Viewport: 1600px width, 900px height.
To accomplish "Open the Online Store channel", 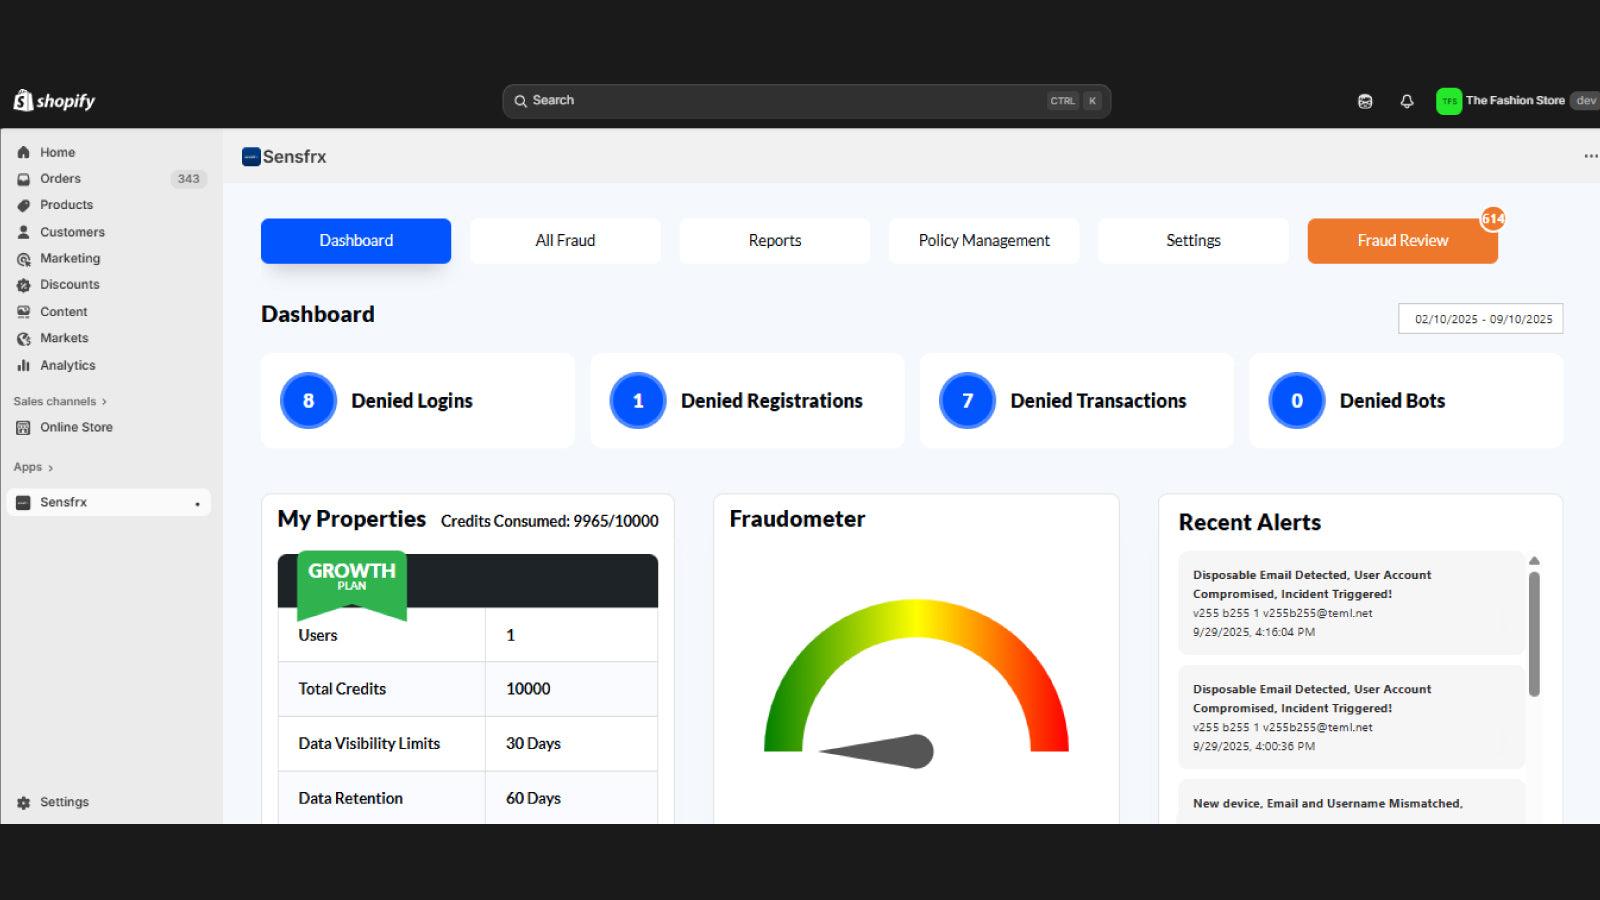I will 76,427.
